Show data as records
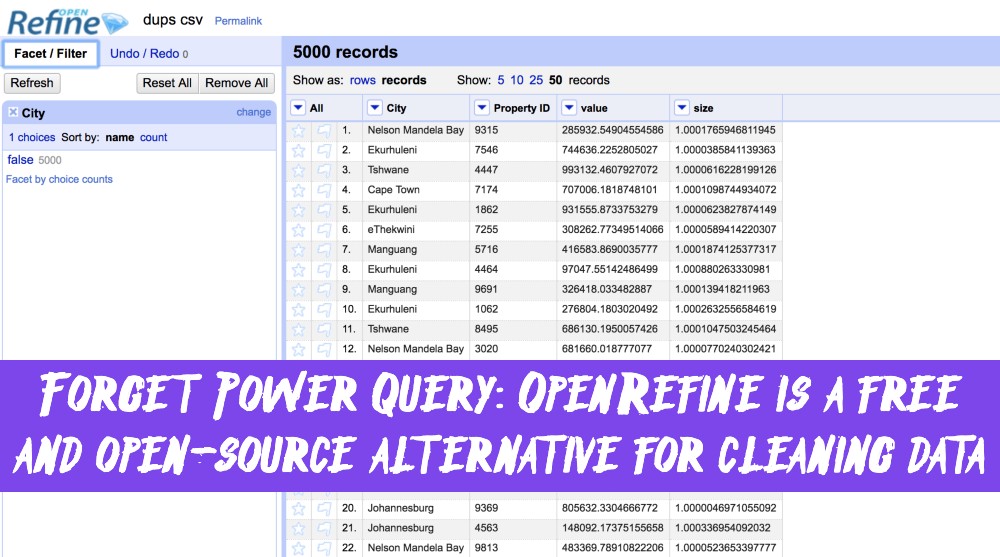Screen dimensions: 1000x557 tap(404, 80)
